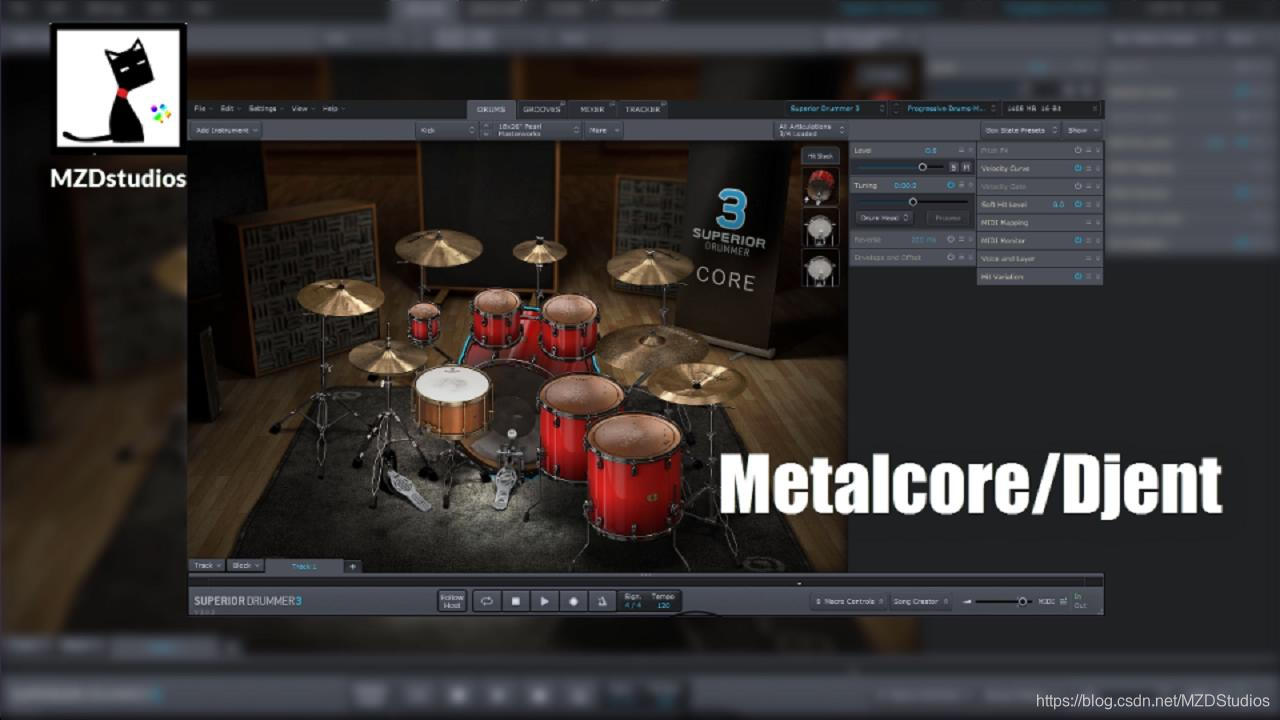Image resolution: width=1280 pixels, height=720 pixels.
Task: Toggle the Hit Variation power button
Action: (x=1078, y=276)
